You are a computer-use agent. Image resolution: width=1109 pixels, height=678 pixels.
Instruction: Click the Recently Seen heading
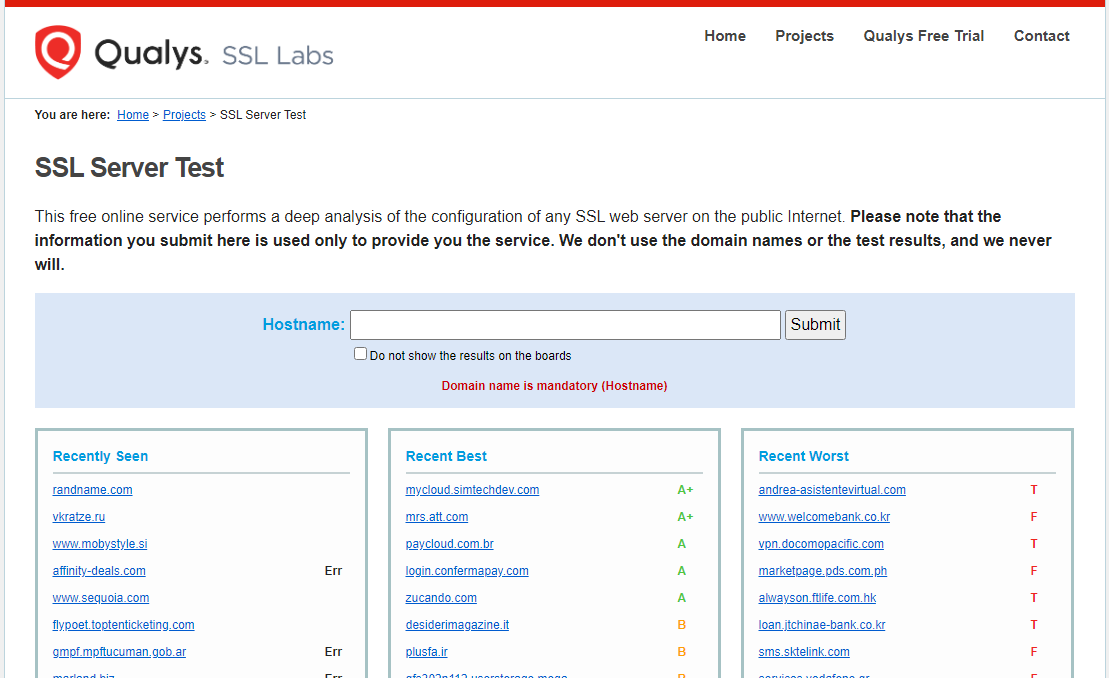100,456
